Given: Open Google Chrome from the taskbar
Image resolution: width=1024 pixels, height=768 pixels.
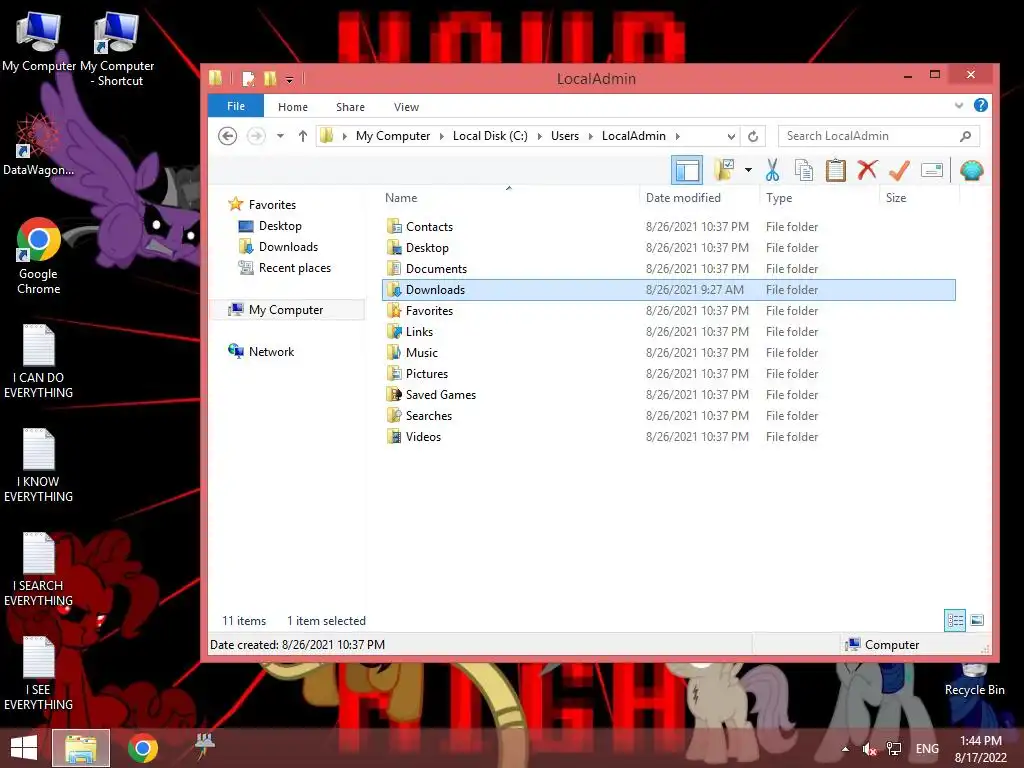Looking at the screenshot, I should click(142, 748).
